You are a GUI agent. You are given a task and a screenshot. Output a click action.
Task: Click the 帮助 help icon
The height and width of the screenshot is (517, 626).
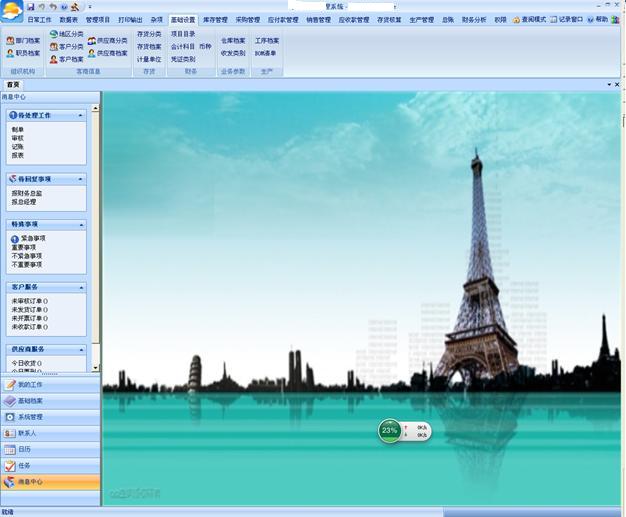pos(590,20)
